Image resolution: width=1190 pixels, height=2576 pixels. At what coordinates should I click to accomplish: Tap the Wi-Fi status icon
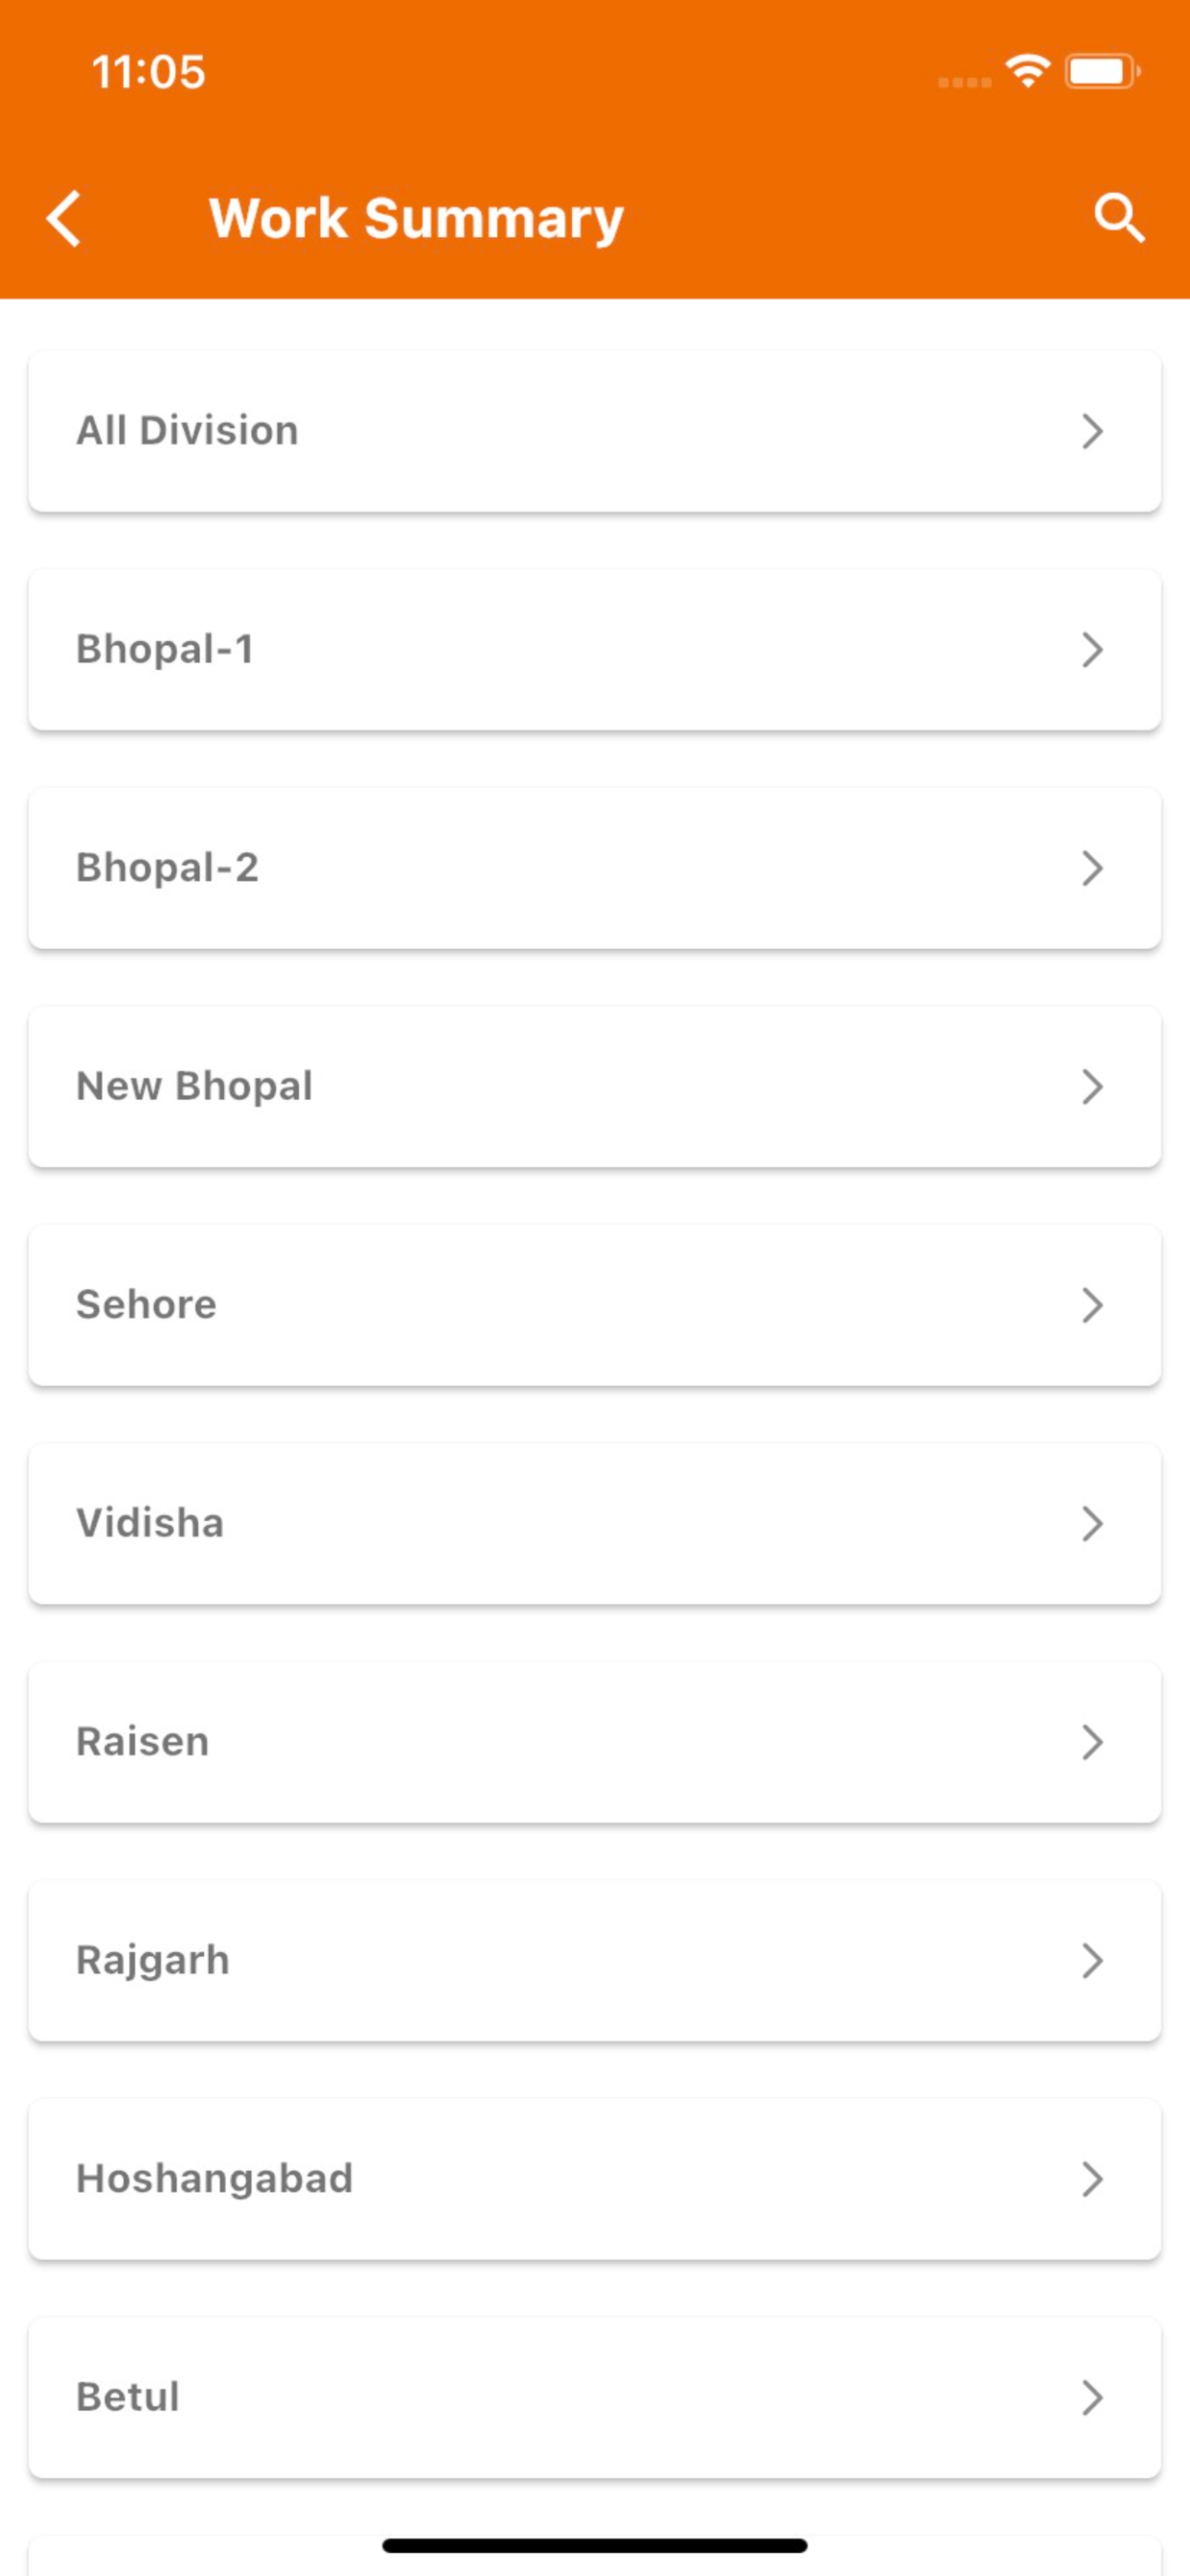[x=1027, y=71]
